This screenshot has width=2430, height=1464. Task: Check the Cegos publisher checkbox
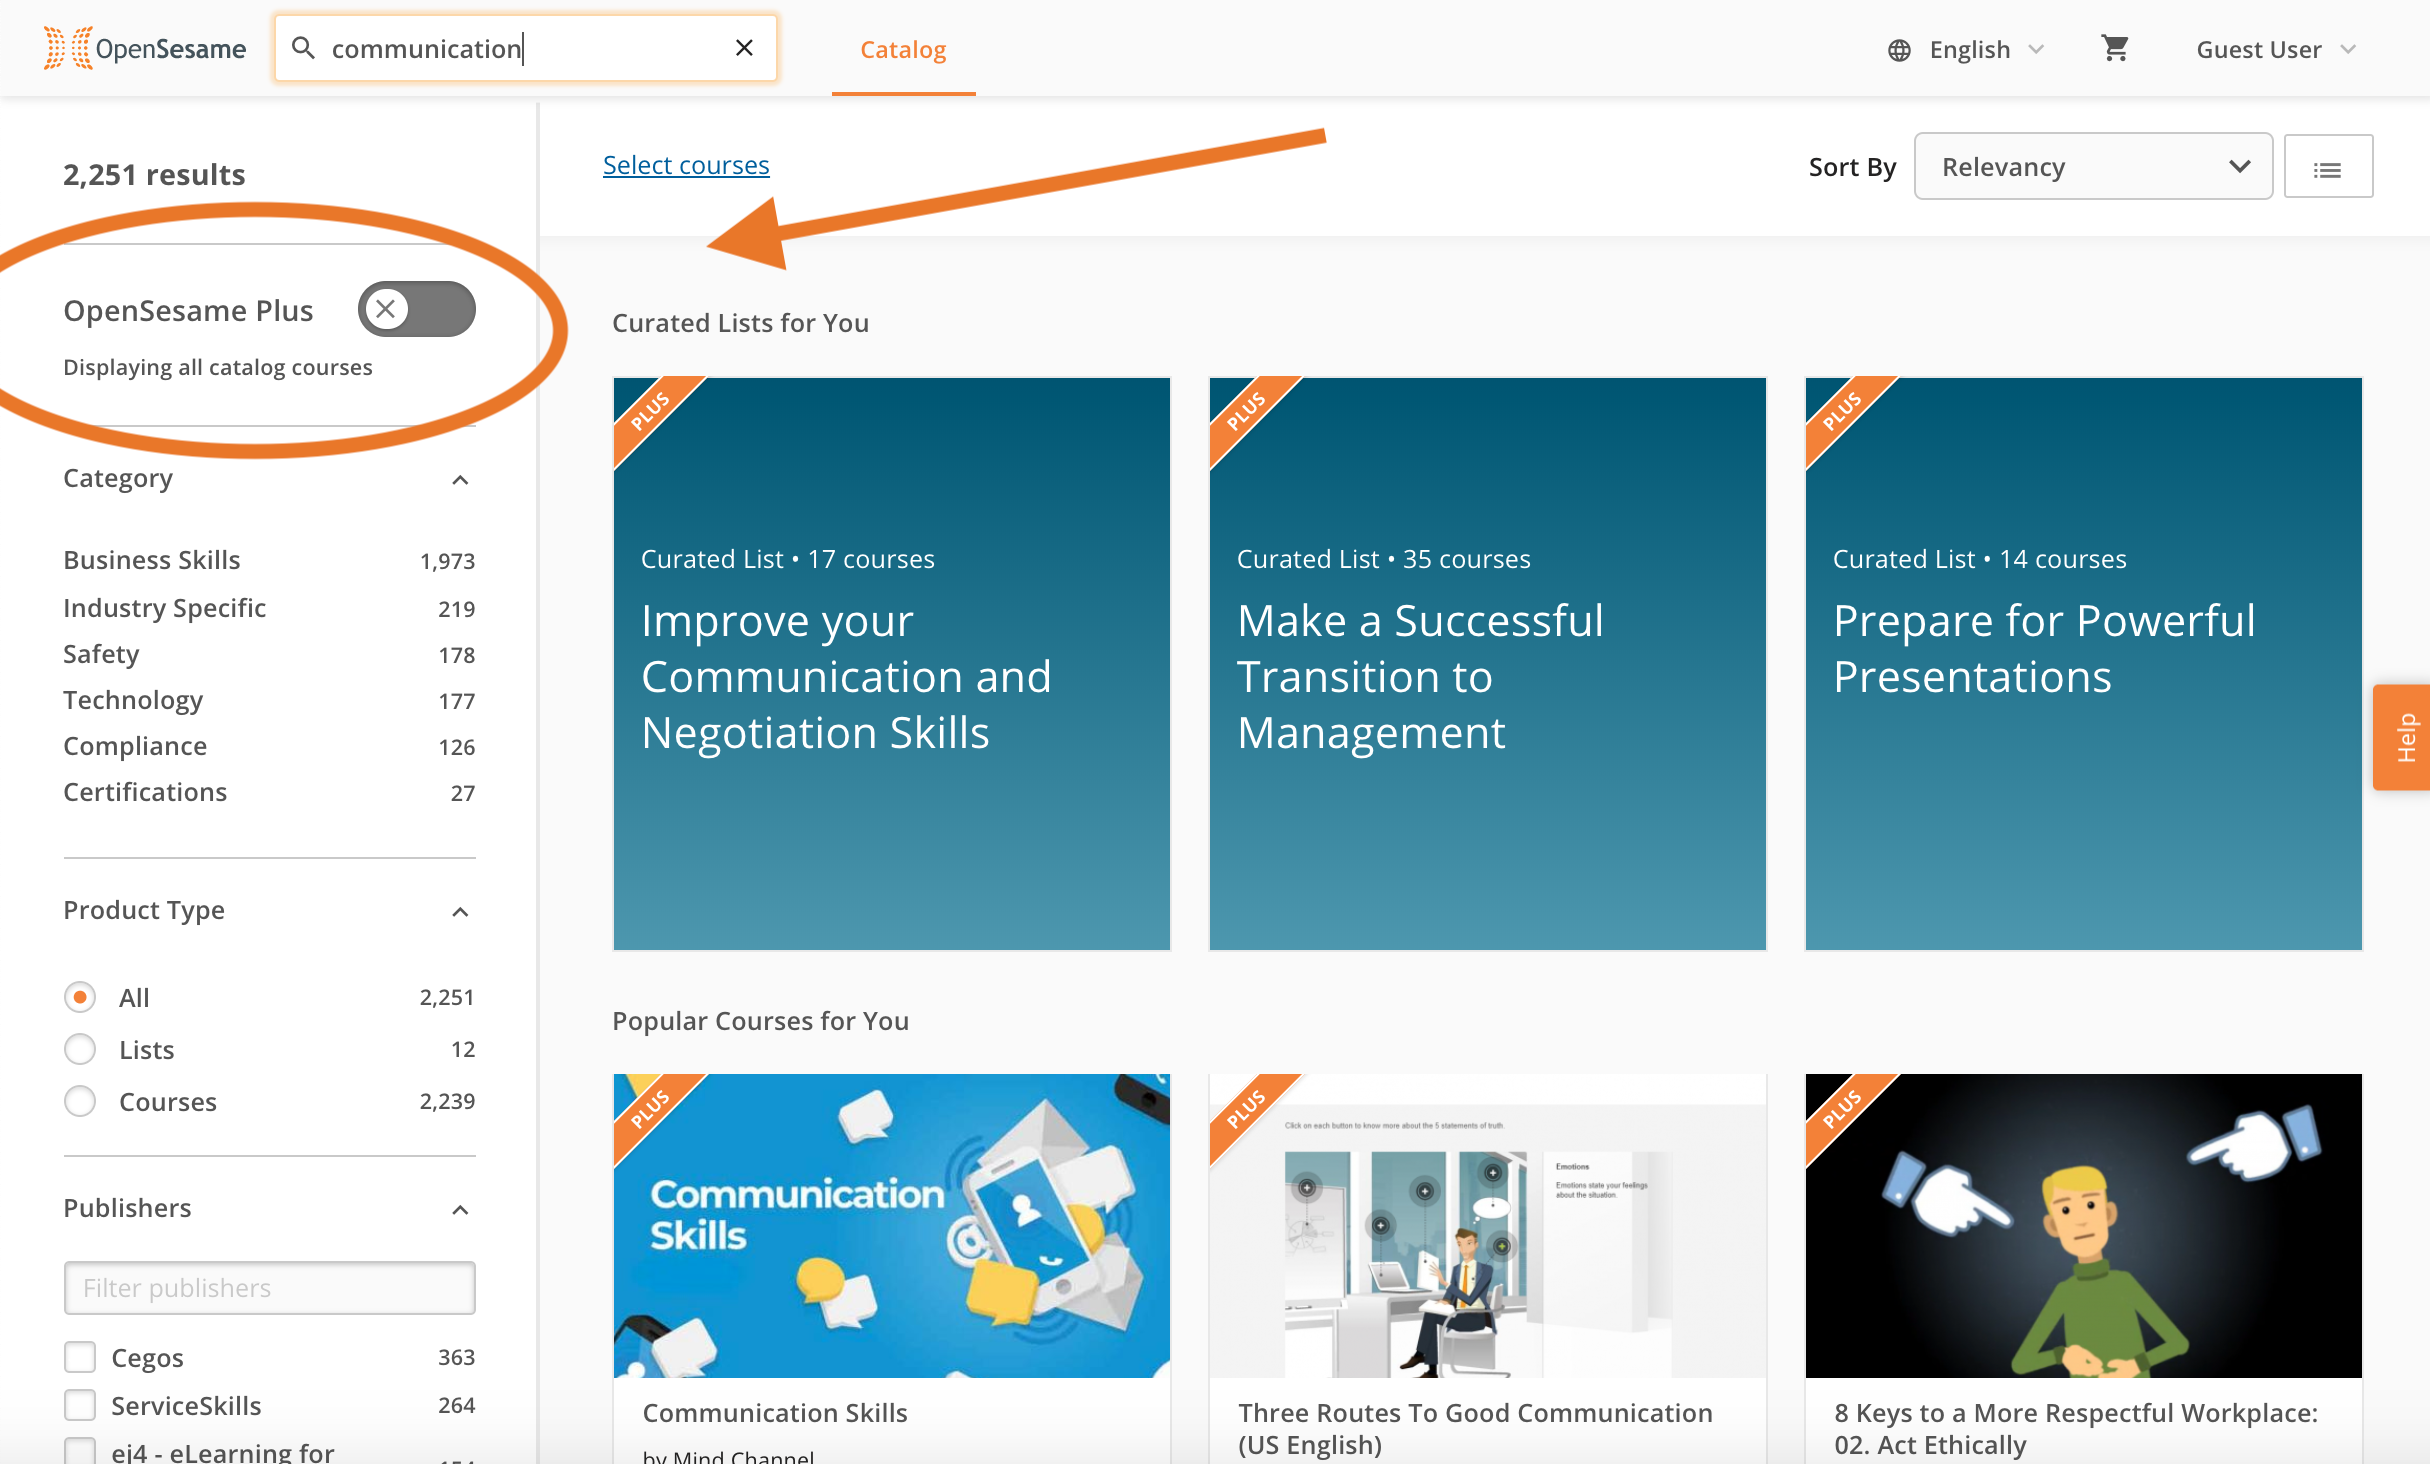click(x=80, y=1357)
